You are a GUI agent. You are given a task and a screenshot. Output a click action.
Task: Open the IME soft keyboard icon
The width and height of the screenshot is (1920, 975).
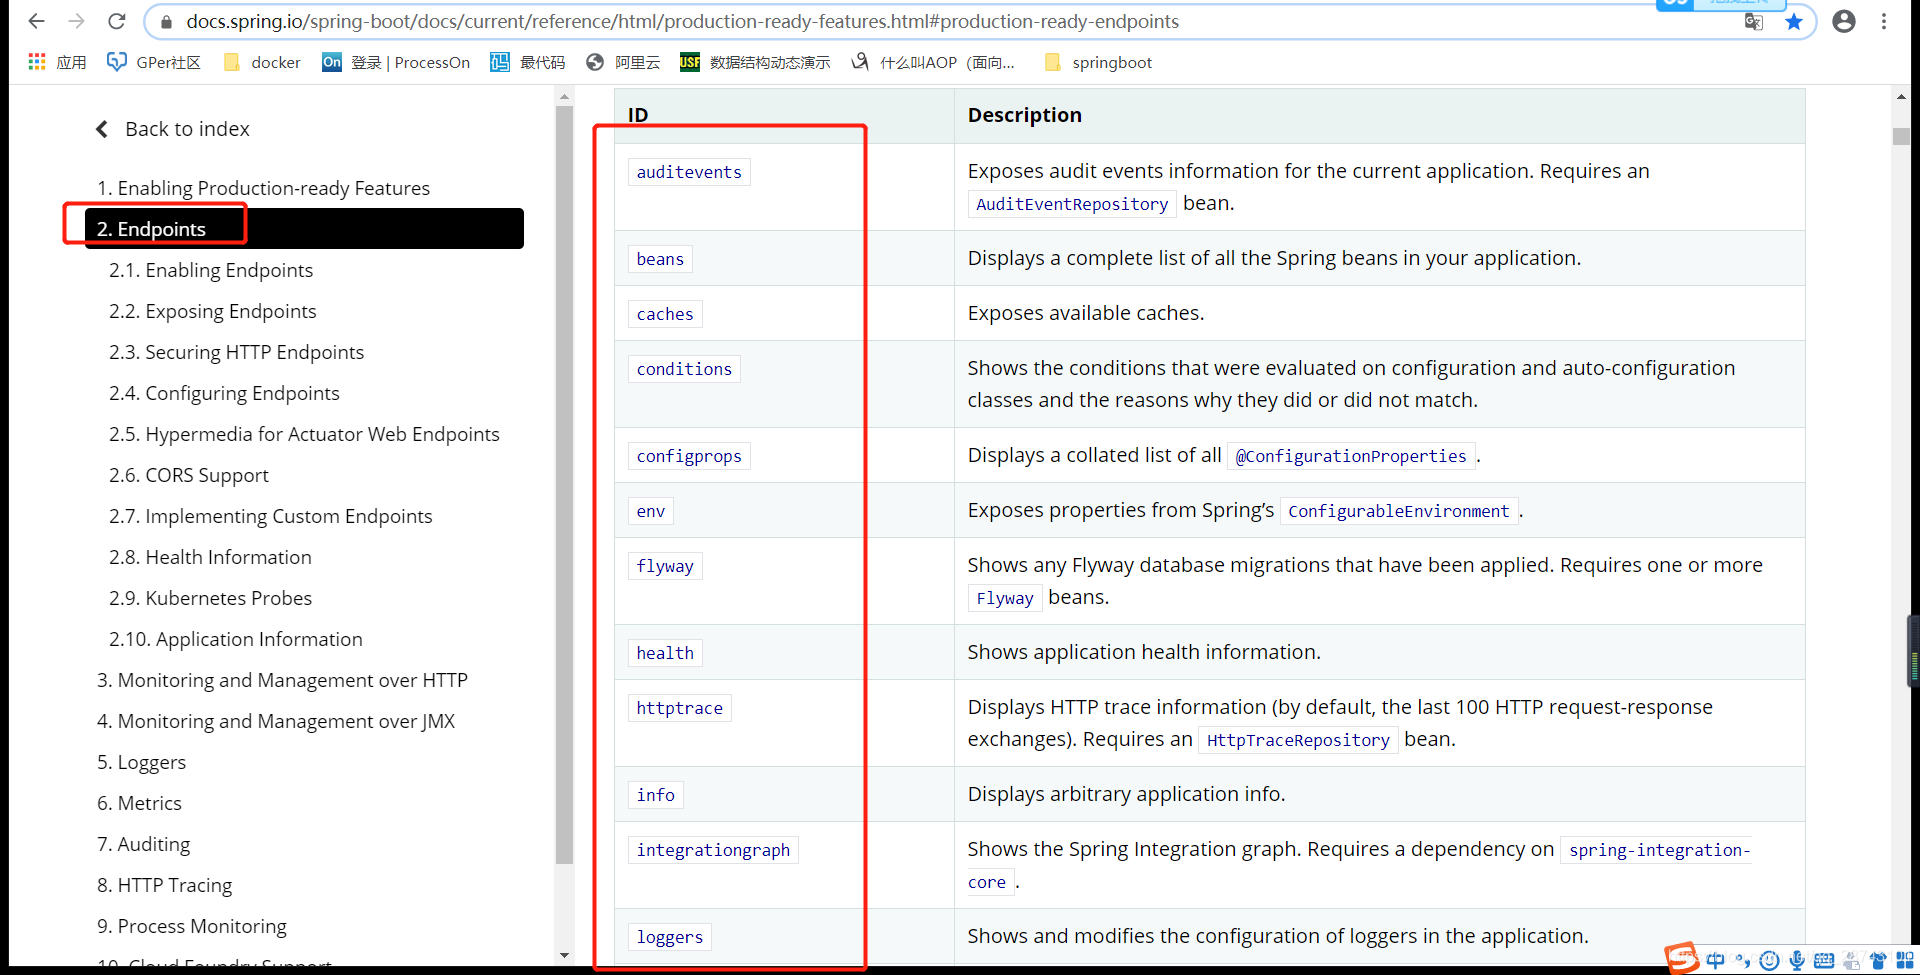1824,961
